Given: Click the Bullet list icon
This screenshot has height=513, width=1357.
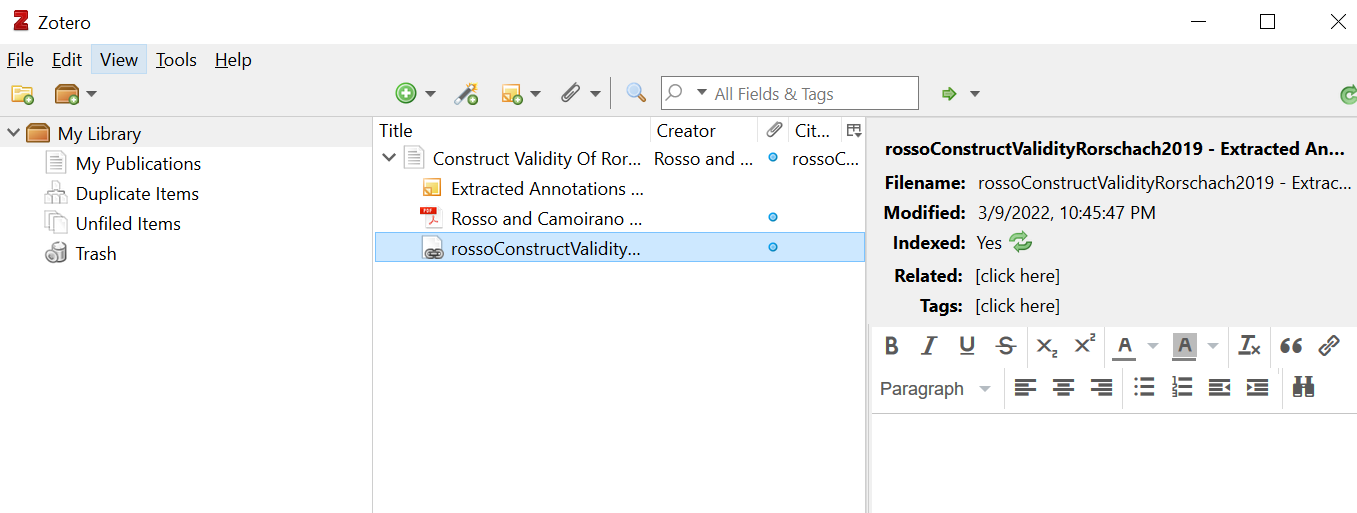Looking at the screenshot, I should (1144, 388).
